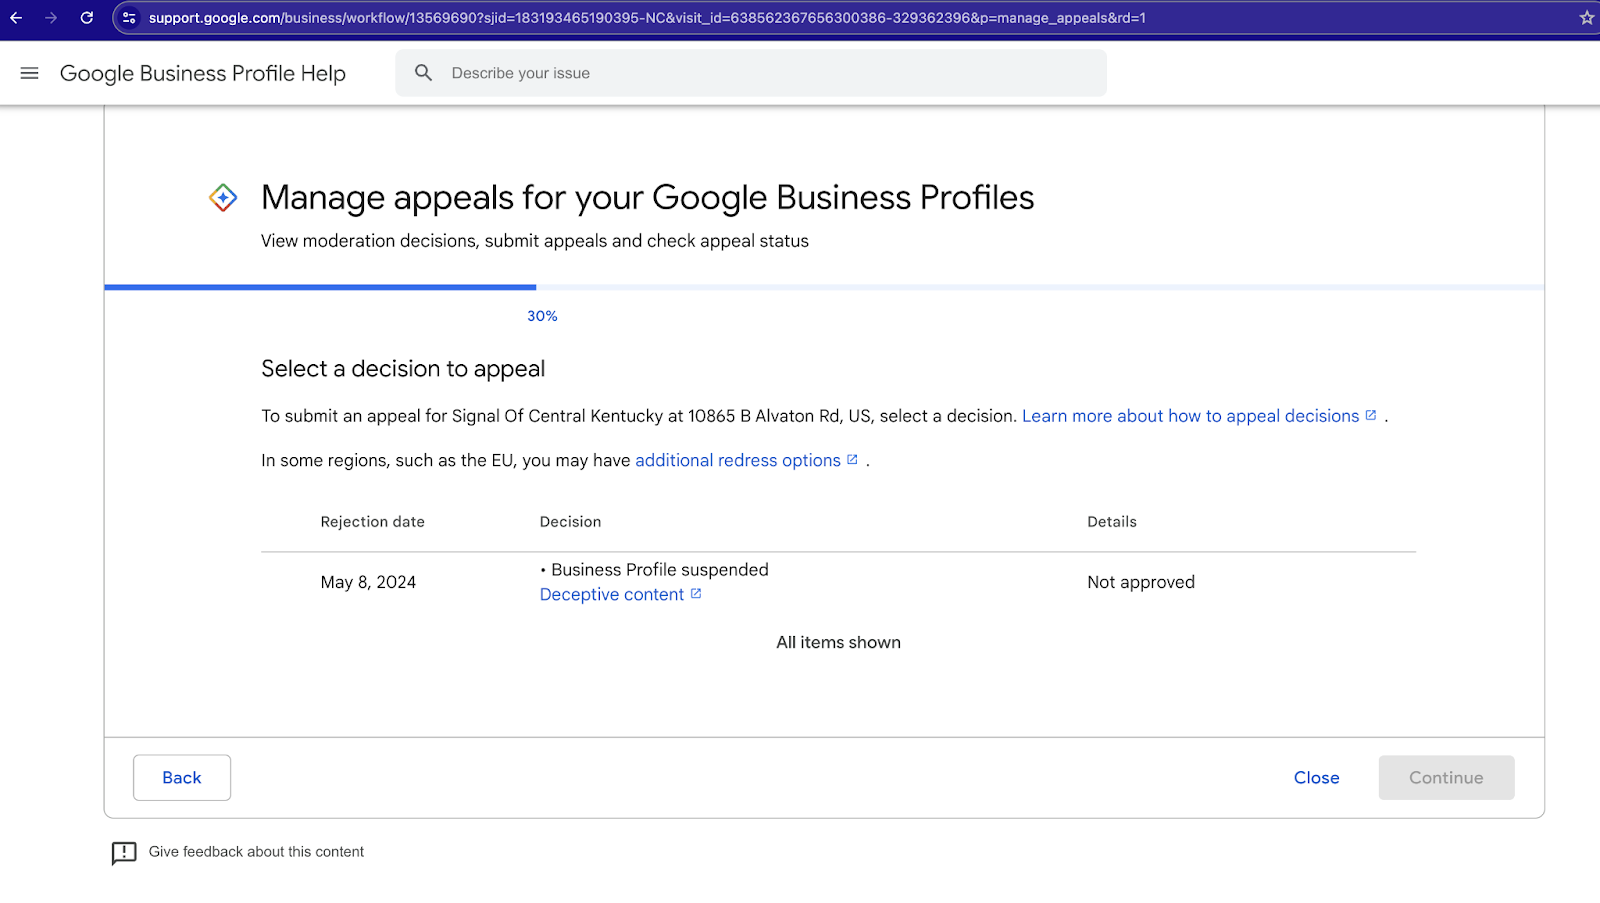Open Learn more about how to appeal decisions

point(1190,416)
